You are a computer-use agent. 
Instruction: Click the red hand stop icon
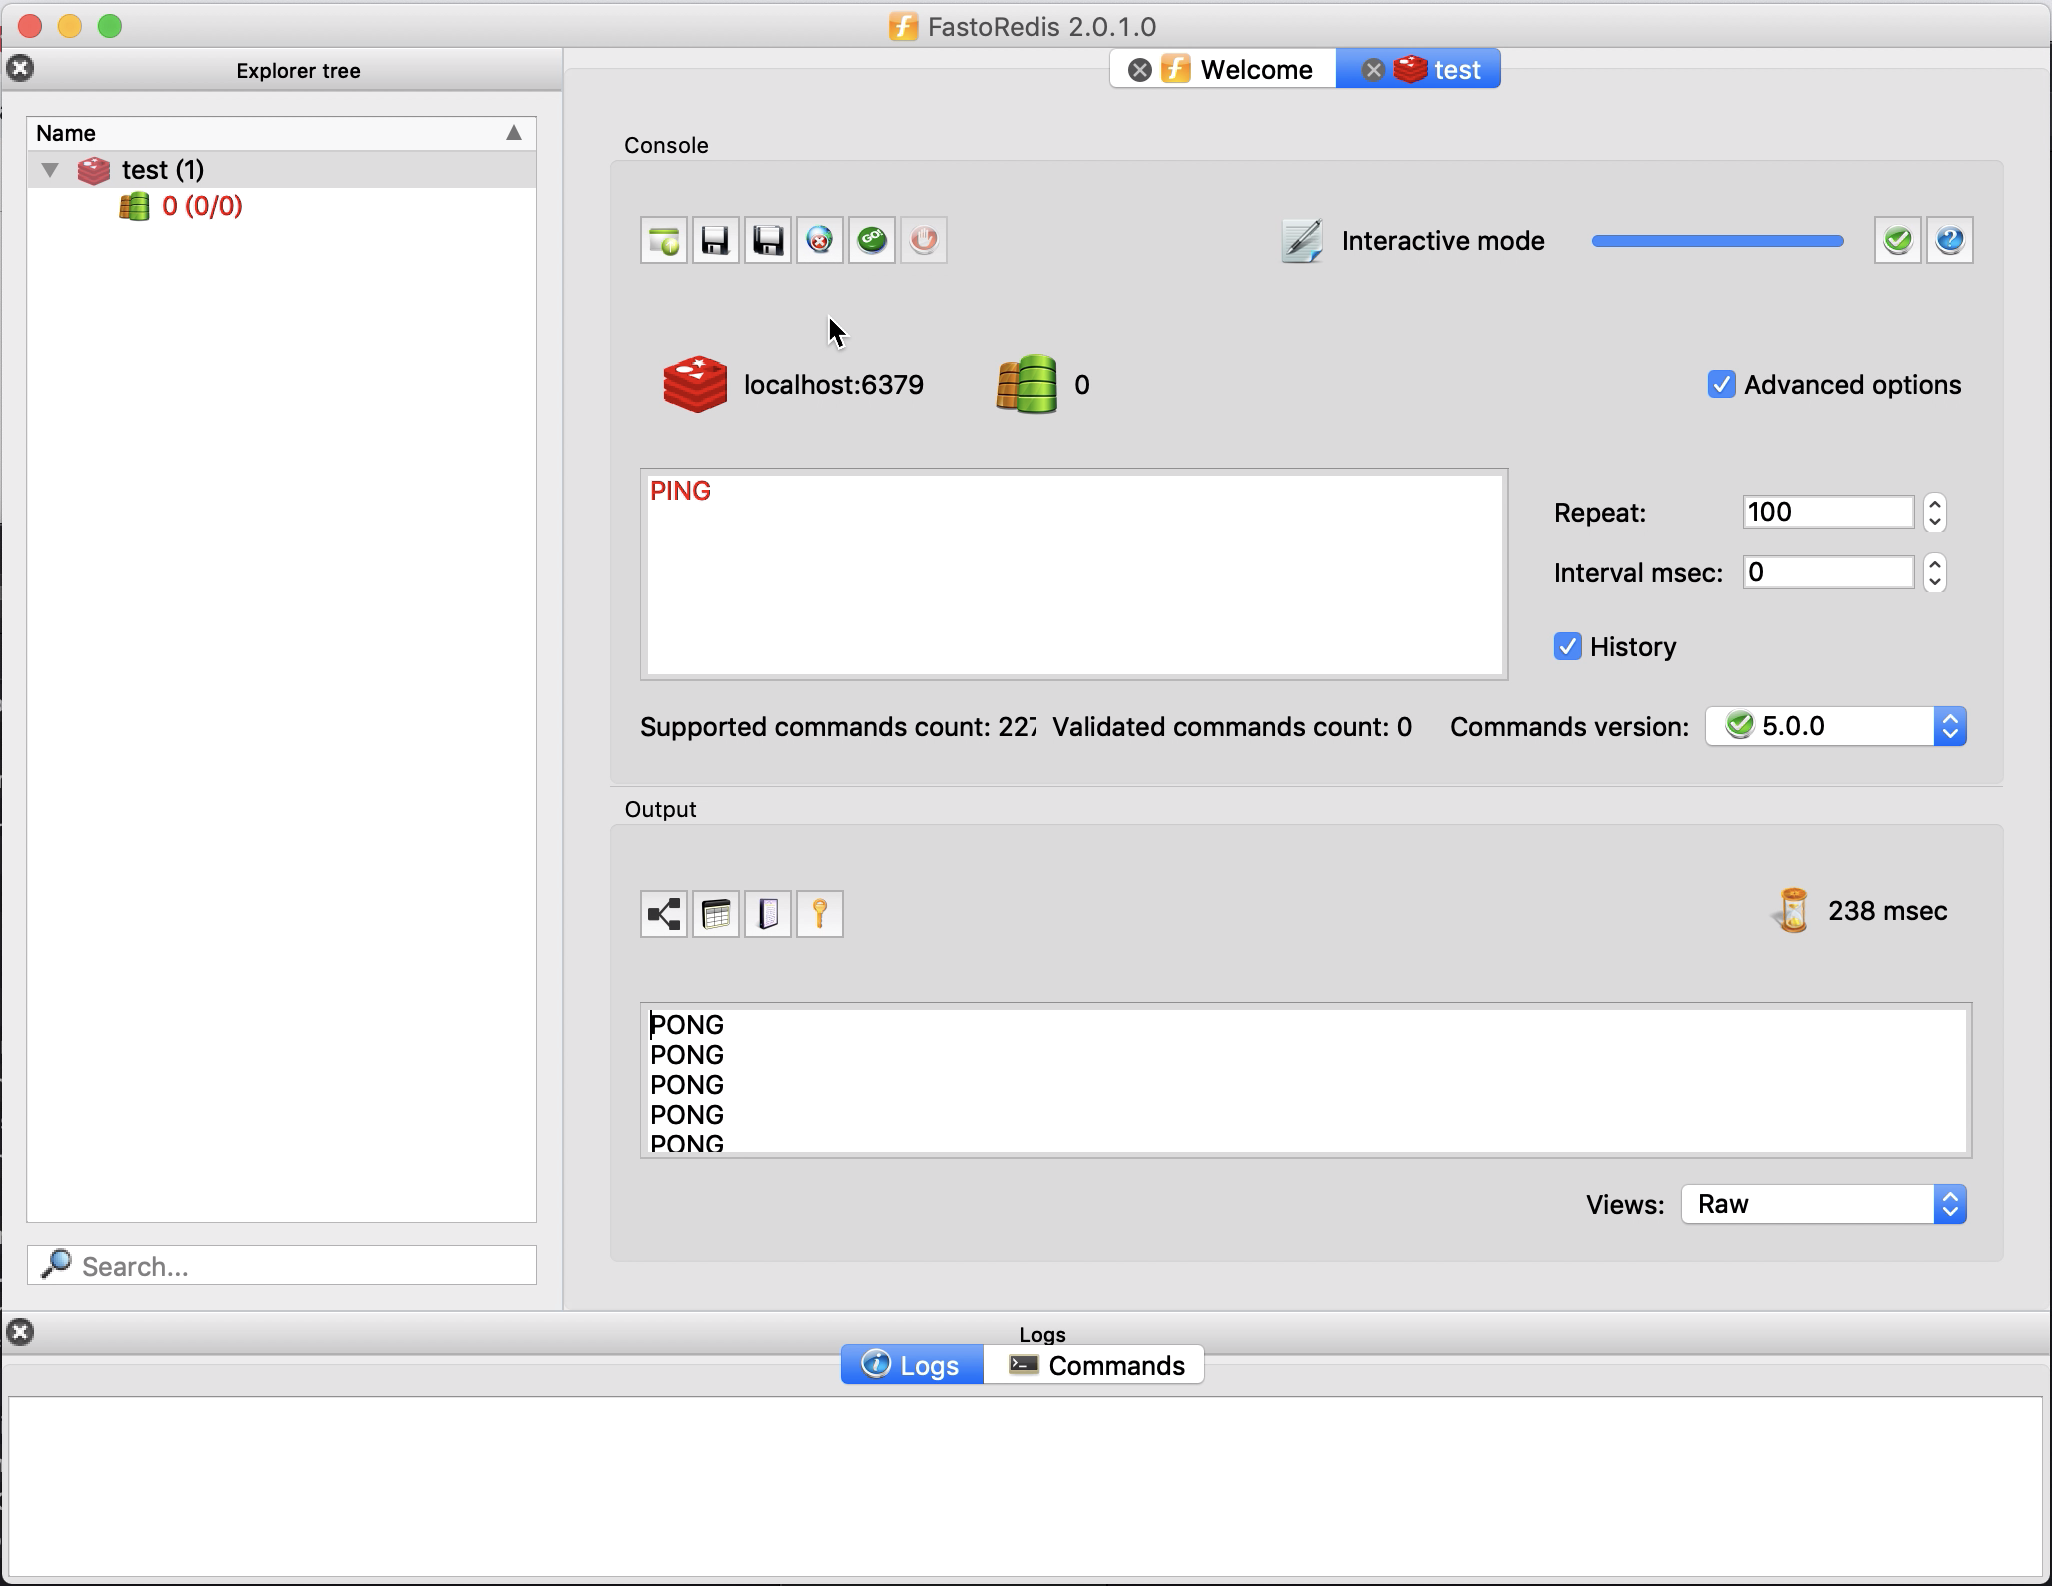pyautogui.click(x=924, y=240)
